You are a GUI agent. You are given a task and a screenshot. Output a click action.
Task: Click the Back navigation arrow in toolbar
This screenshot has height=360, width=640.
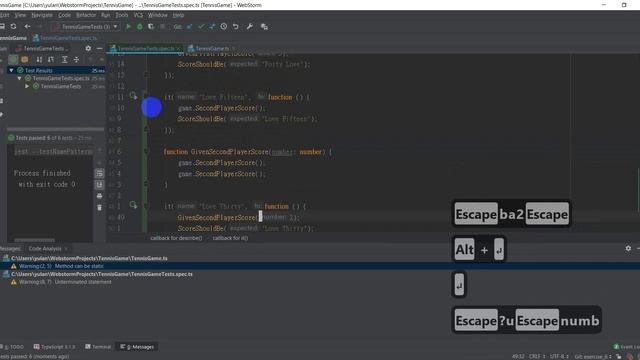(27, 27)
